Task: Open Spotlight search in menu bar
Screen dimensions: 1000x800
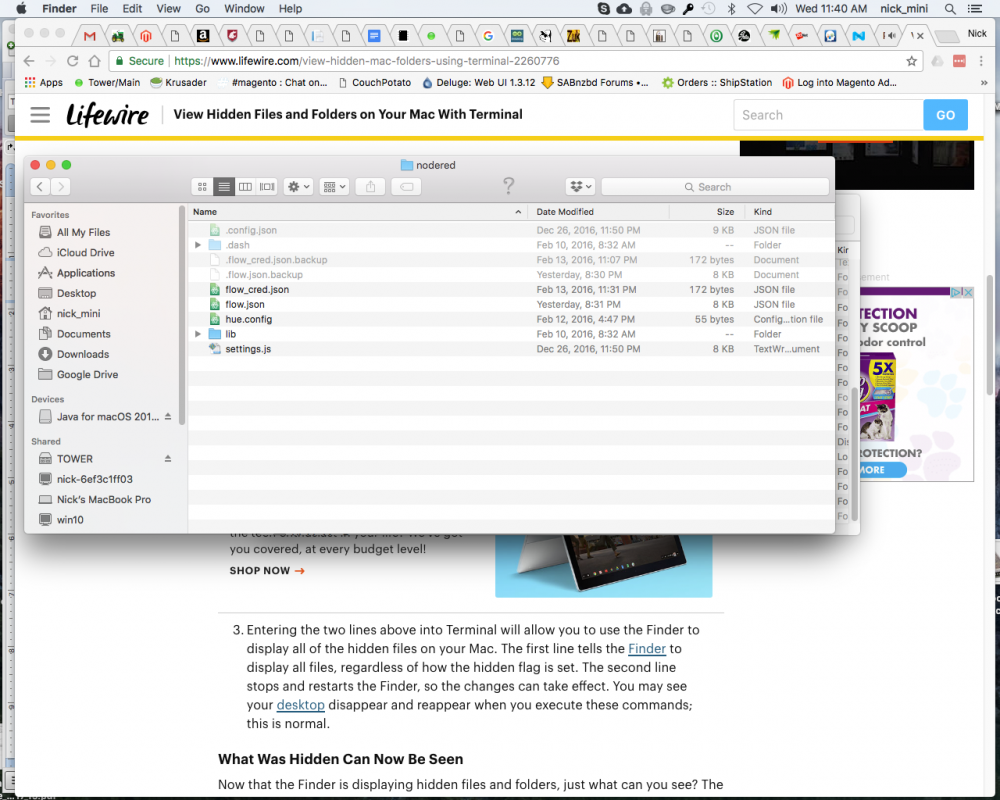Action: click(950, 9)
